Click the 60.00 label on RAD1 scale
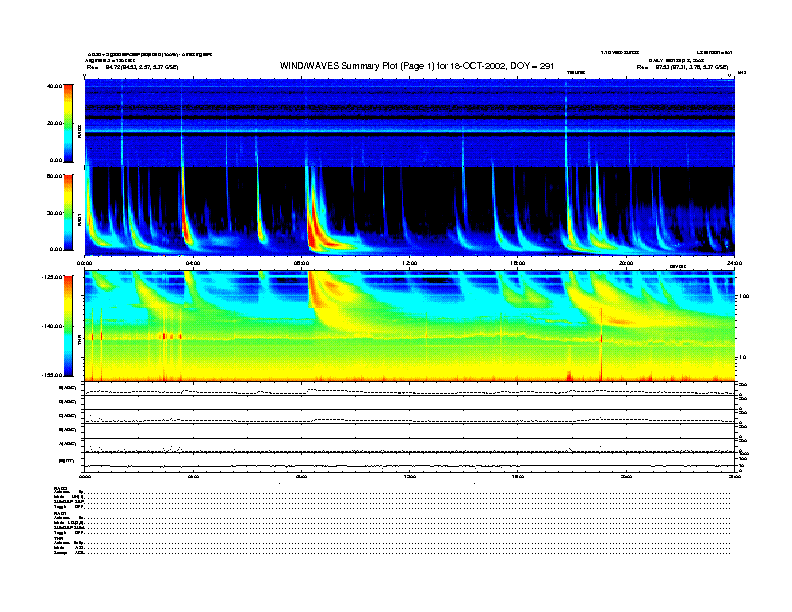The image size is (792, 612). tap(54, 176)
